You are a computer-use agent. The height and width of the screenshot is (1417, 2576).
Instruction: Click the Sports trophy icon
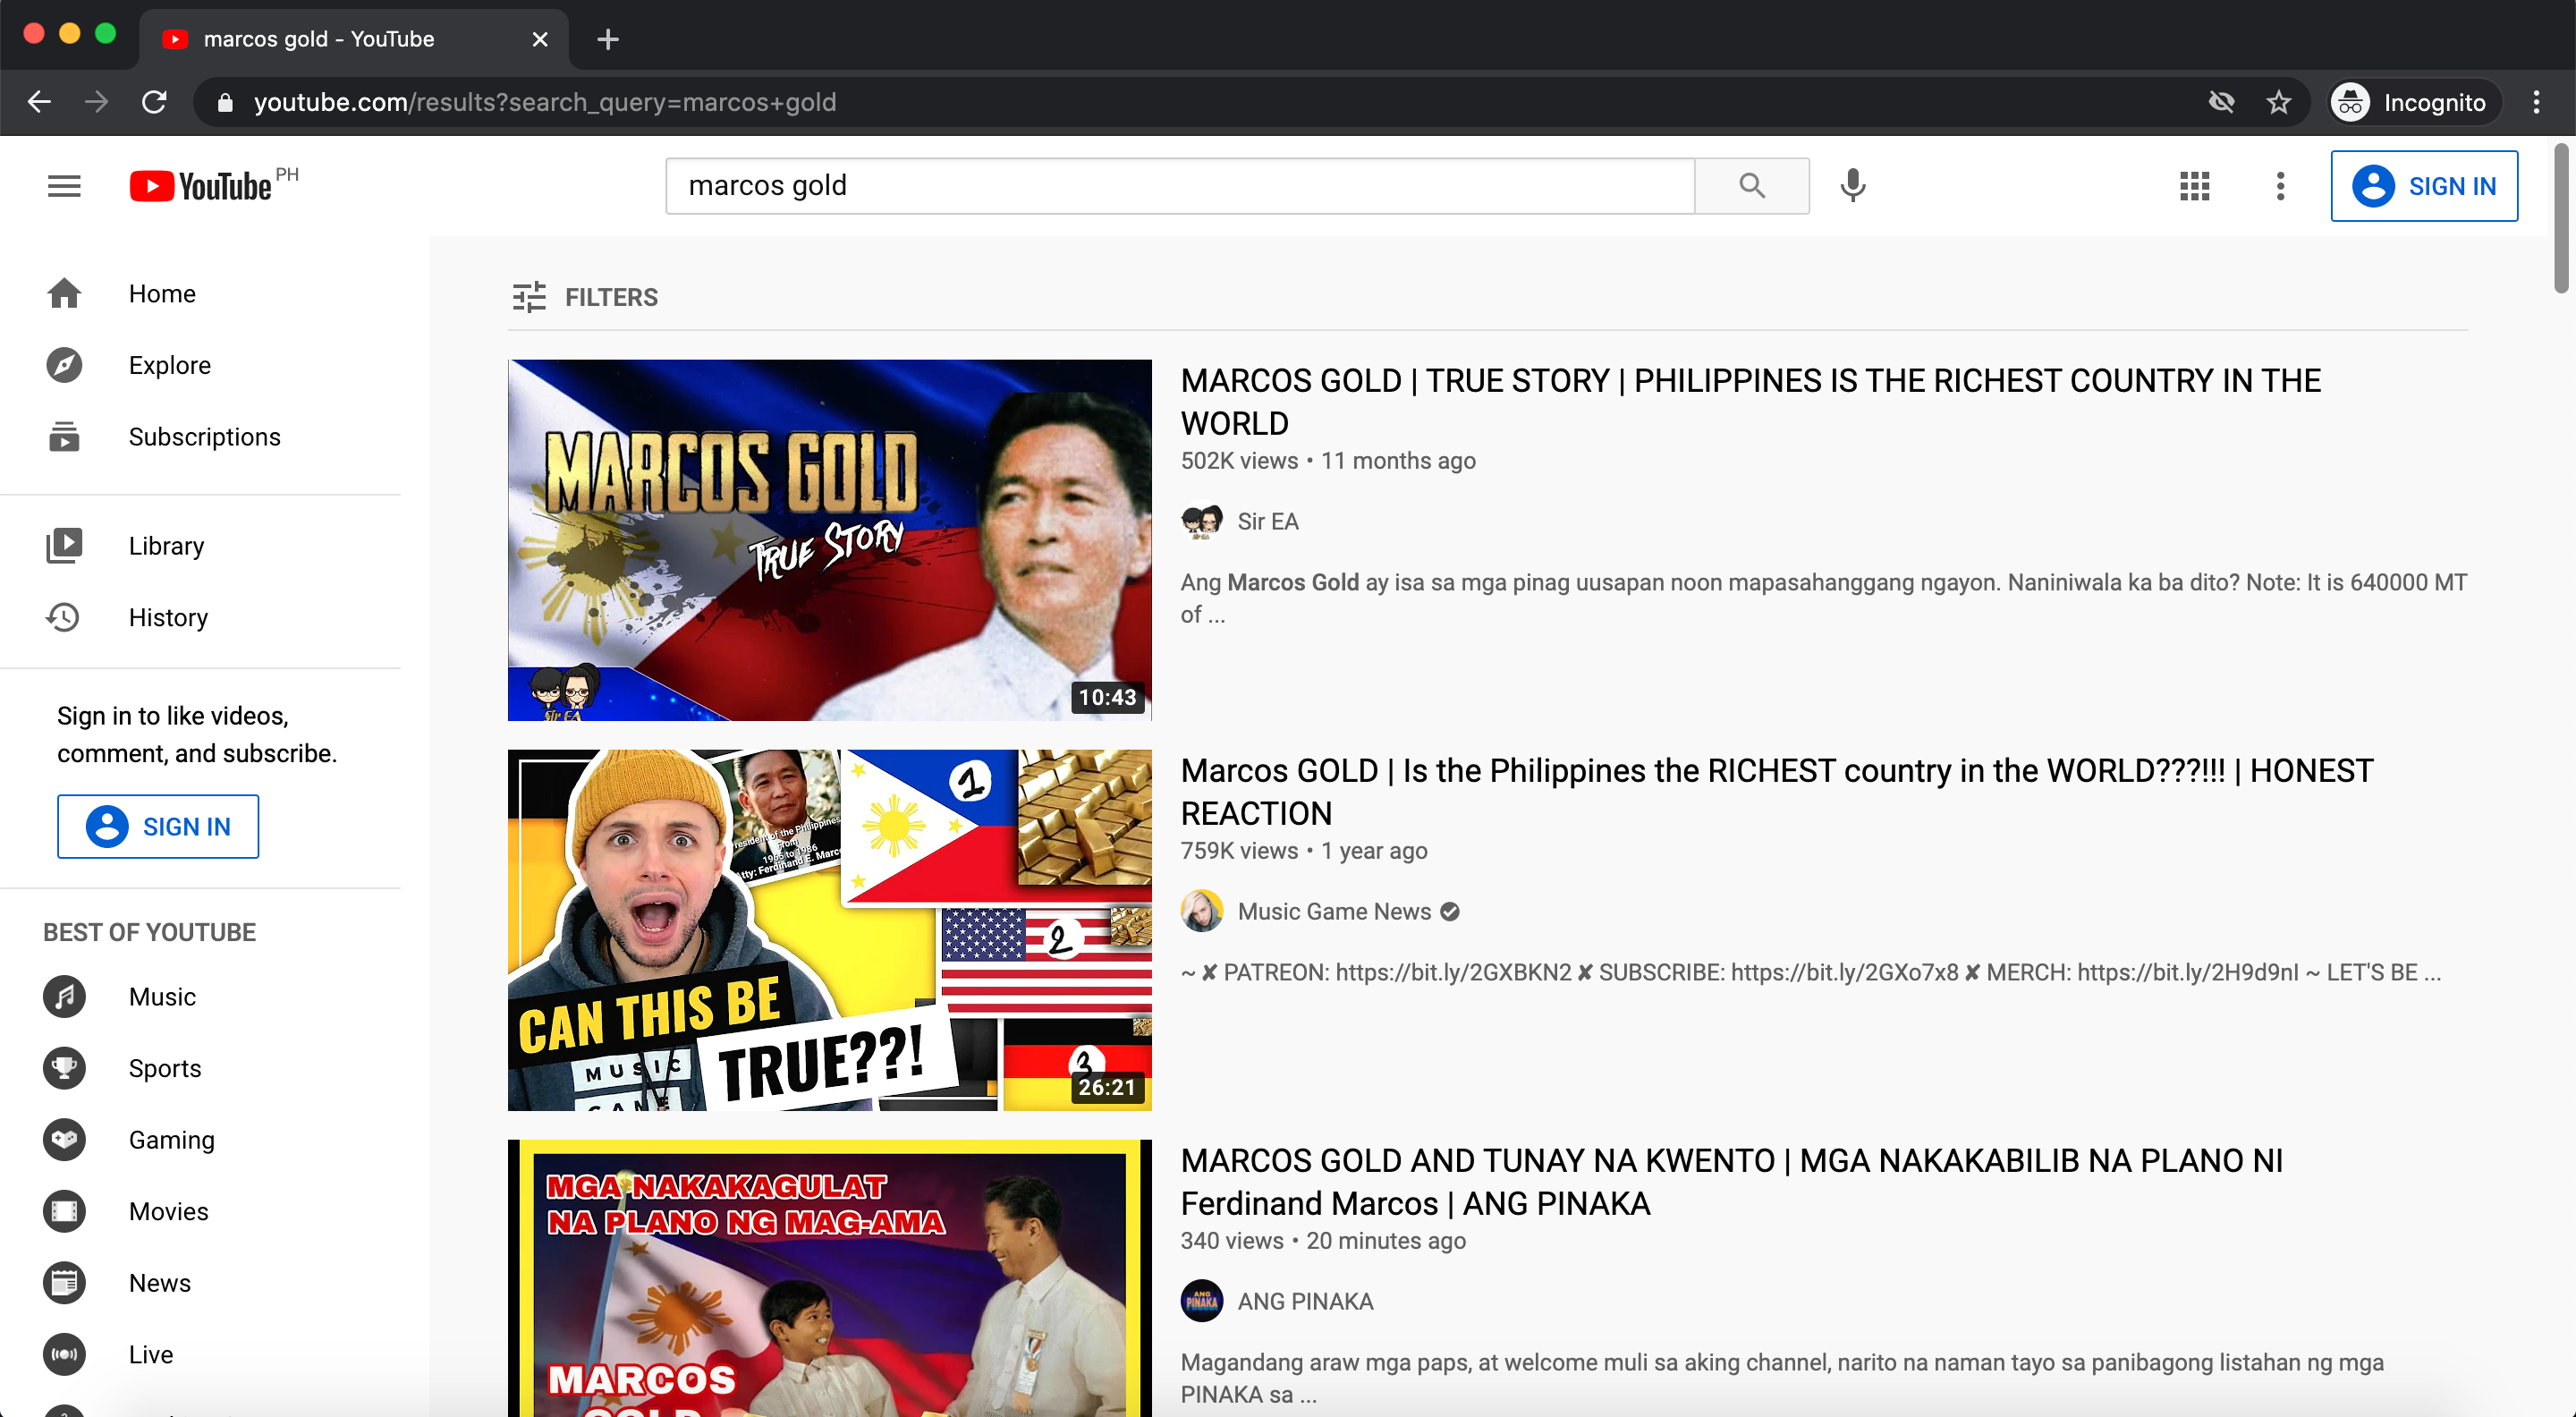(64, 1068)
